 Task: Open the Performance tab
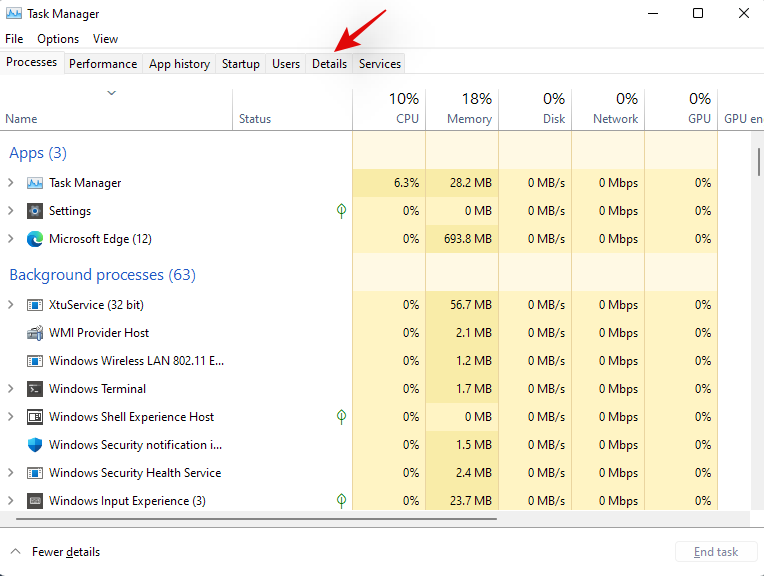(x=103, y=64)
